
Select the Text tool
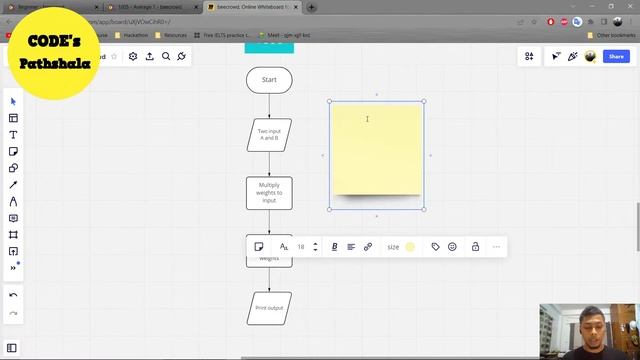click(13, 135)
